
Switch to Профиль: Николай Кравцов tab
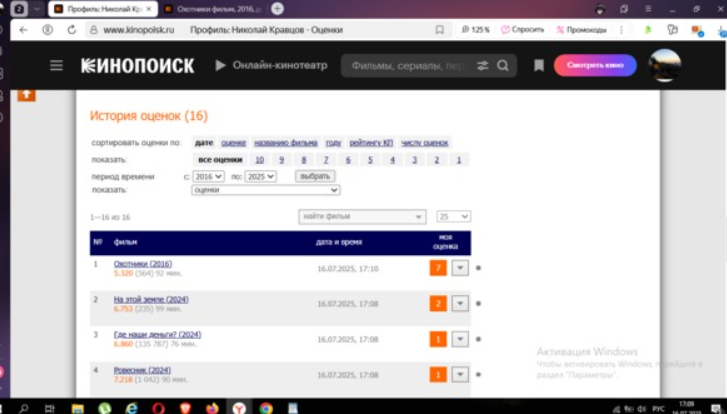click(x=103, y=9)
